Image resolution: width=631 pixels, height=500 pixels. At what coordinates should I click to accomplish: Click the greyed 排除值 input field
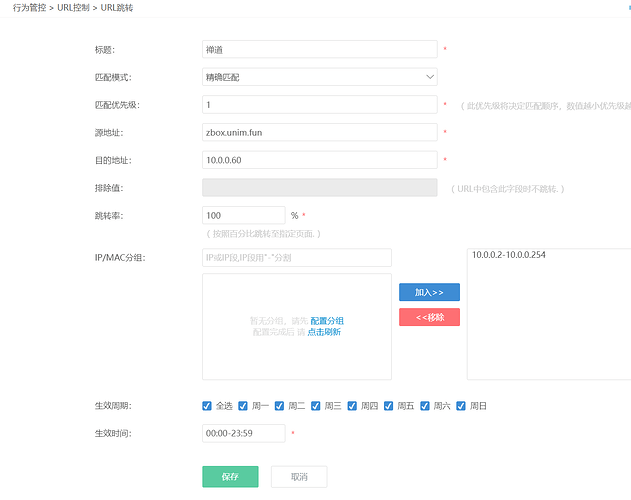[x=320, y=188]
